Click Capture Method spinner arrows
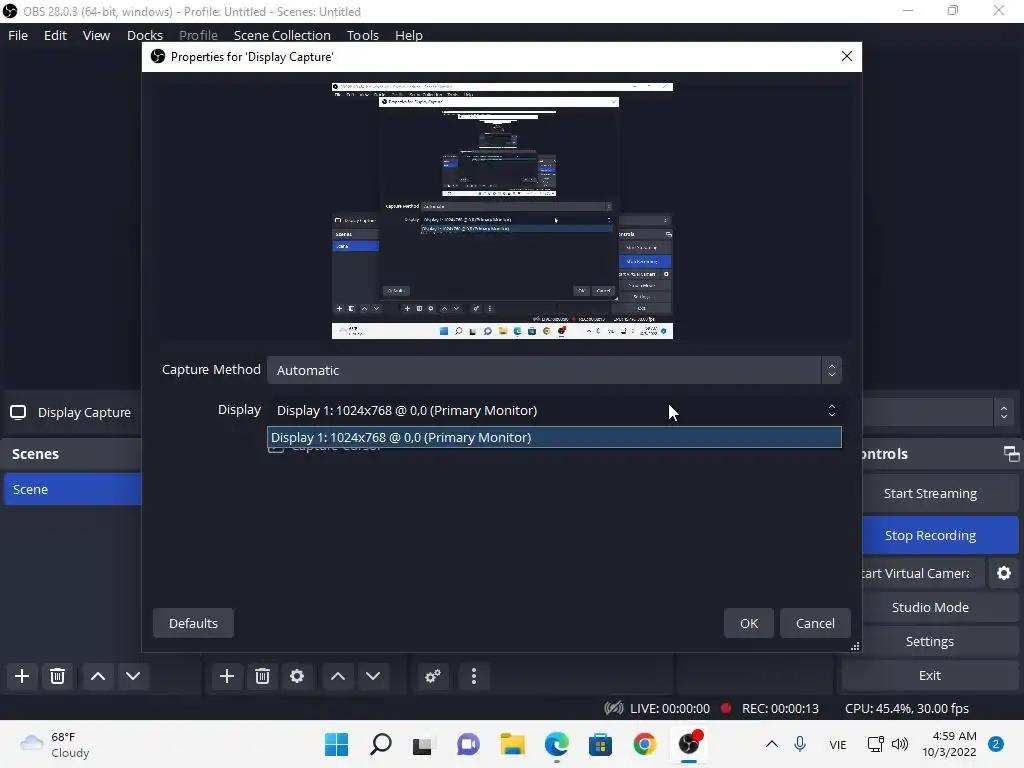Screen dimensions: 1024x768 coord(831,370)
